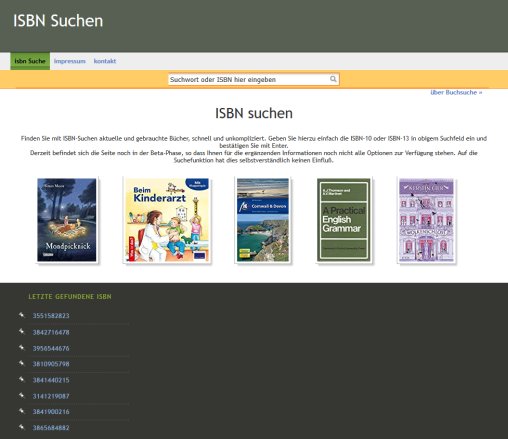This screenshot has width=508, height=439.
Task: Follow the 'über Buchsuche »' link
Action: tap(456, 93)
